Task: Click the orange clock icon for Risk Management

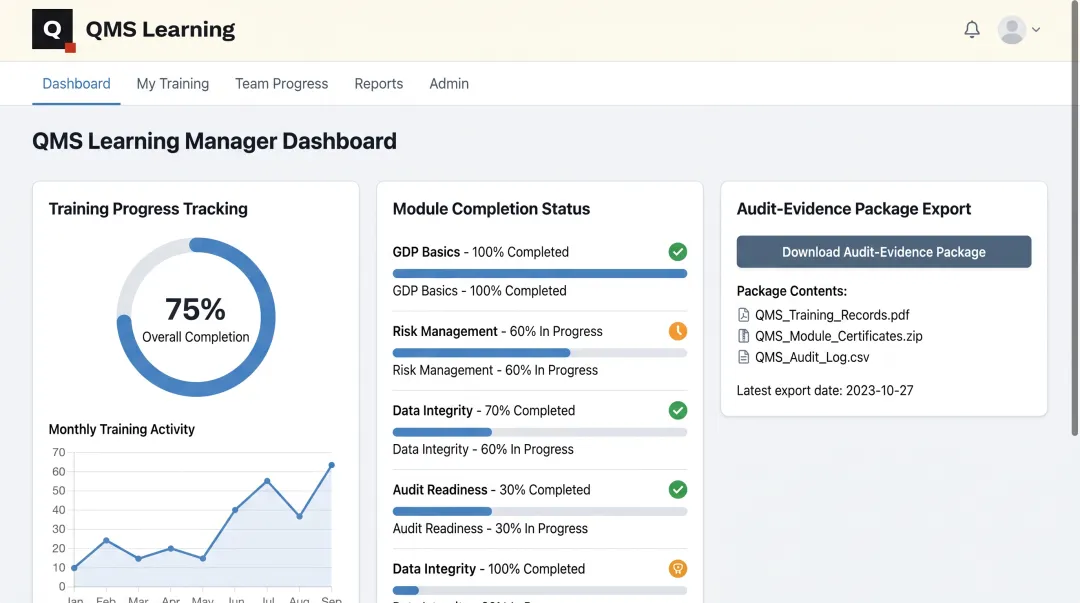Action: 678,331
